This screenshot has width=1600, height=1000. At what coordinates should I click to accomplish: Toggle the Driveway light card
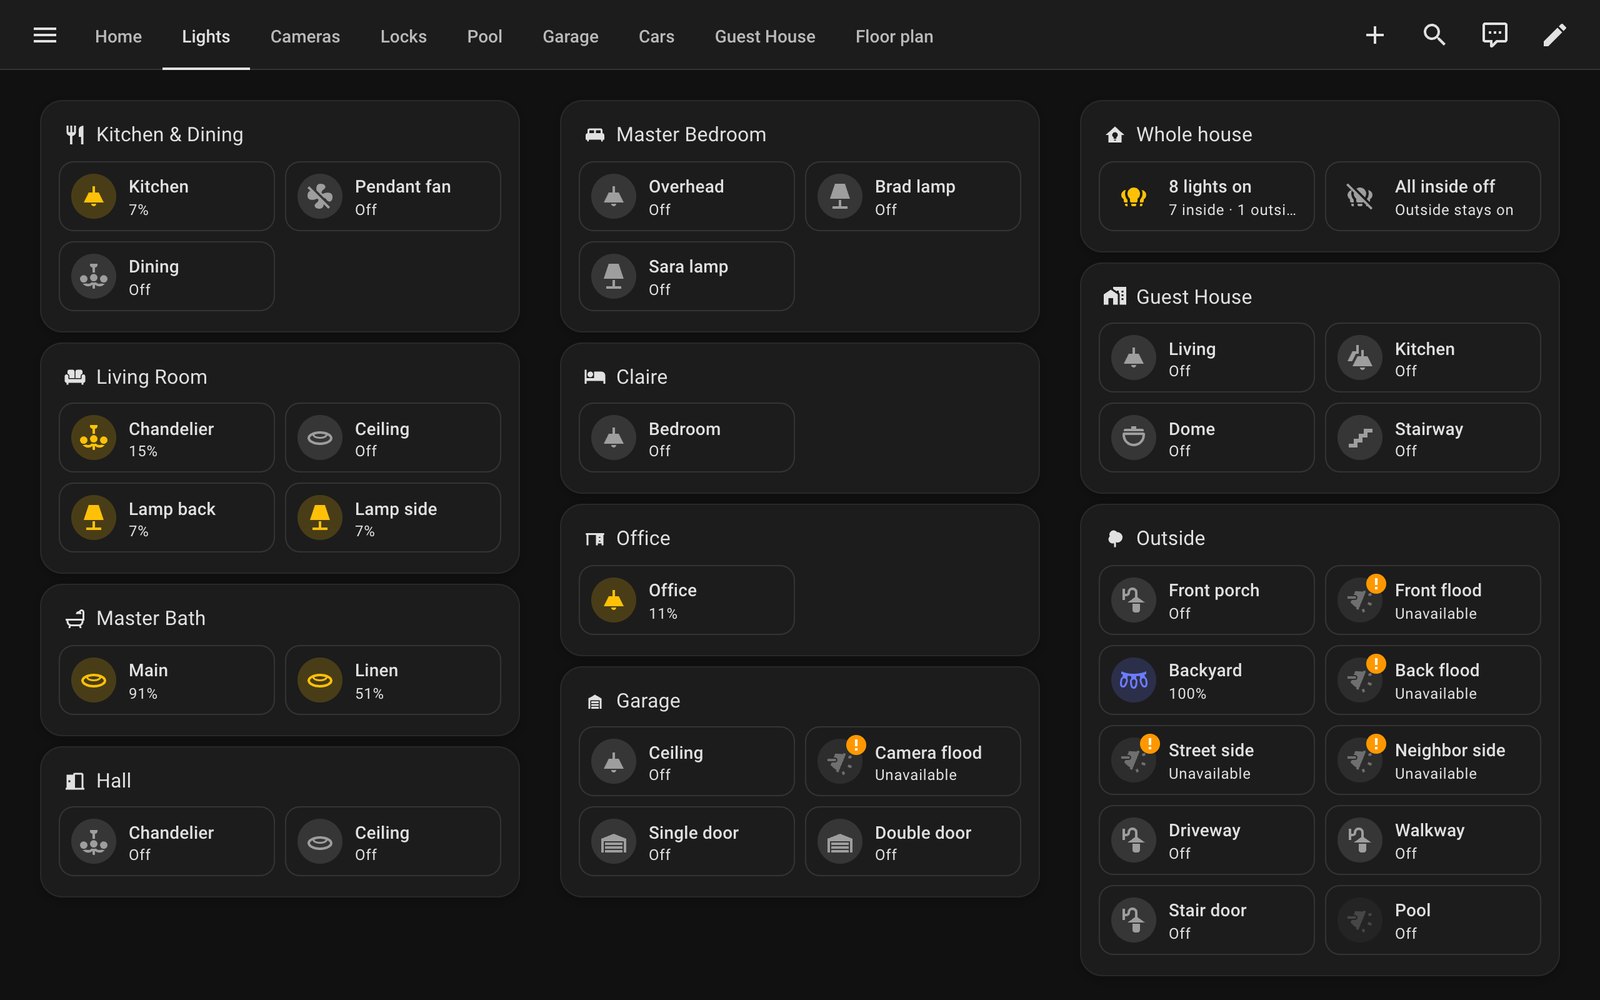point(1207,840)
